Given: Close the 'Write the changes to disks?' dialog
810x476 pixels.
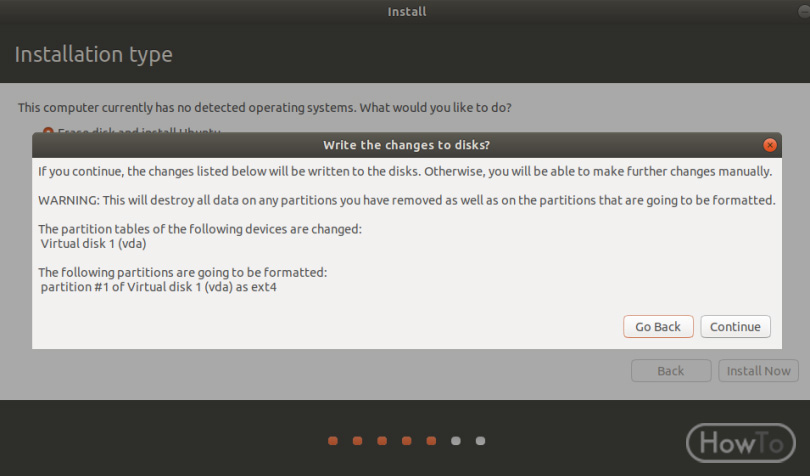Looking at the screenshot, I should pyautogui.click(x=770, y=145).
